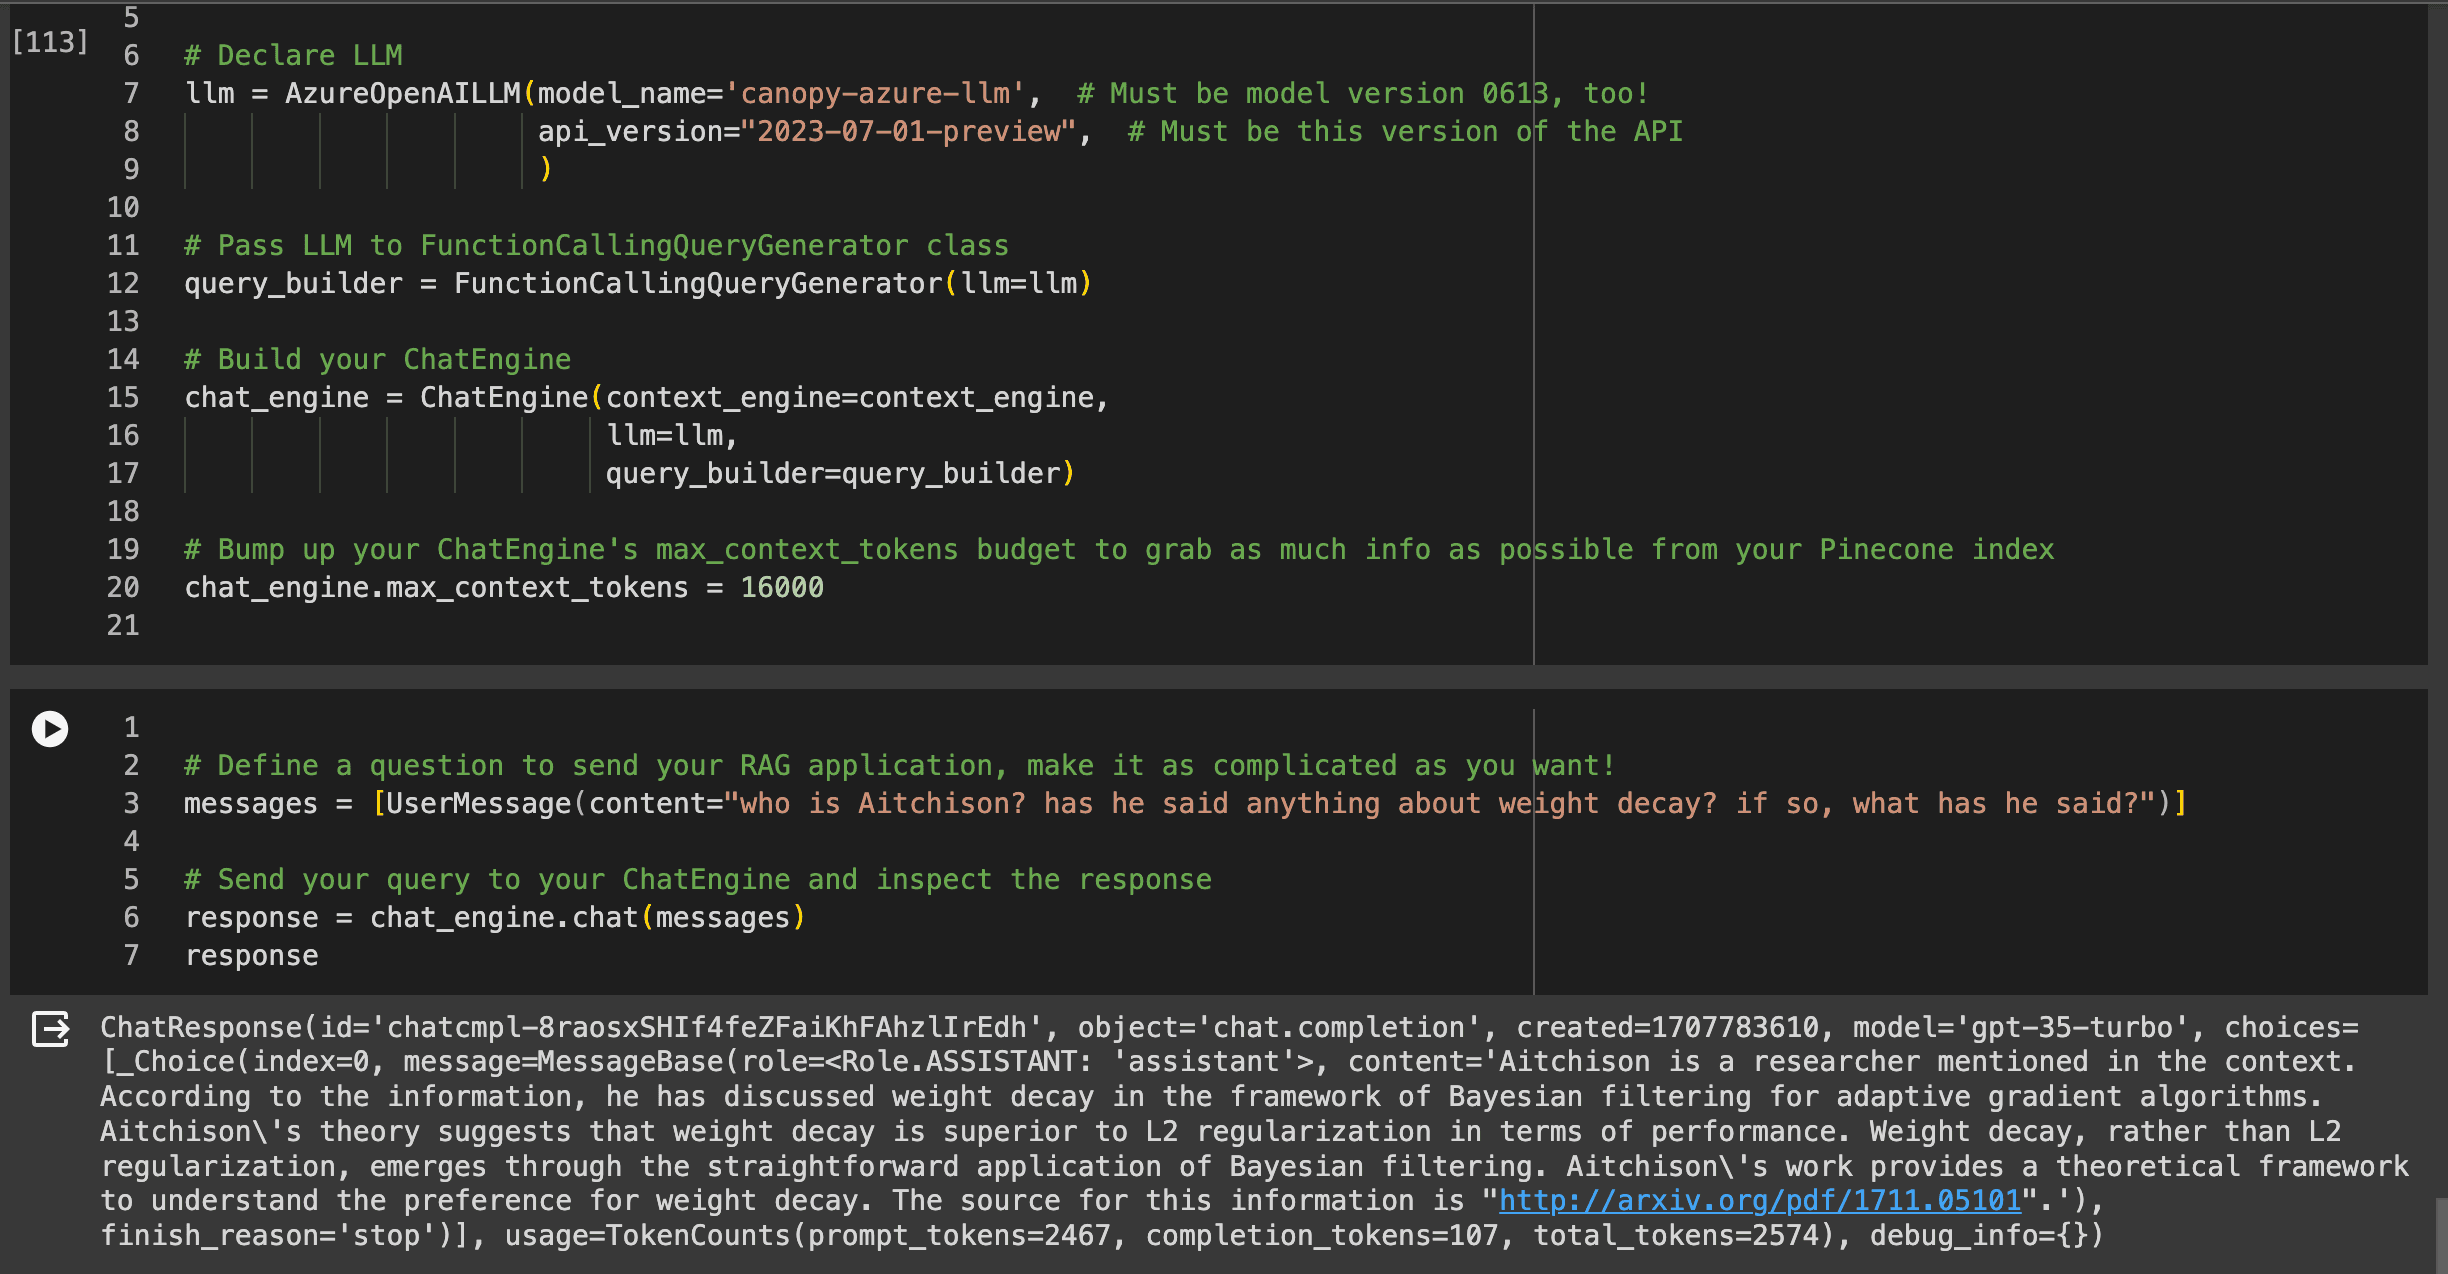Click the "# Send your query" comment line
Viewport: 2448px width, 1274px height.
[698, 880]
